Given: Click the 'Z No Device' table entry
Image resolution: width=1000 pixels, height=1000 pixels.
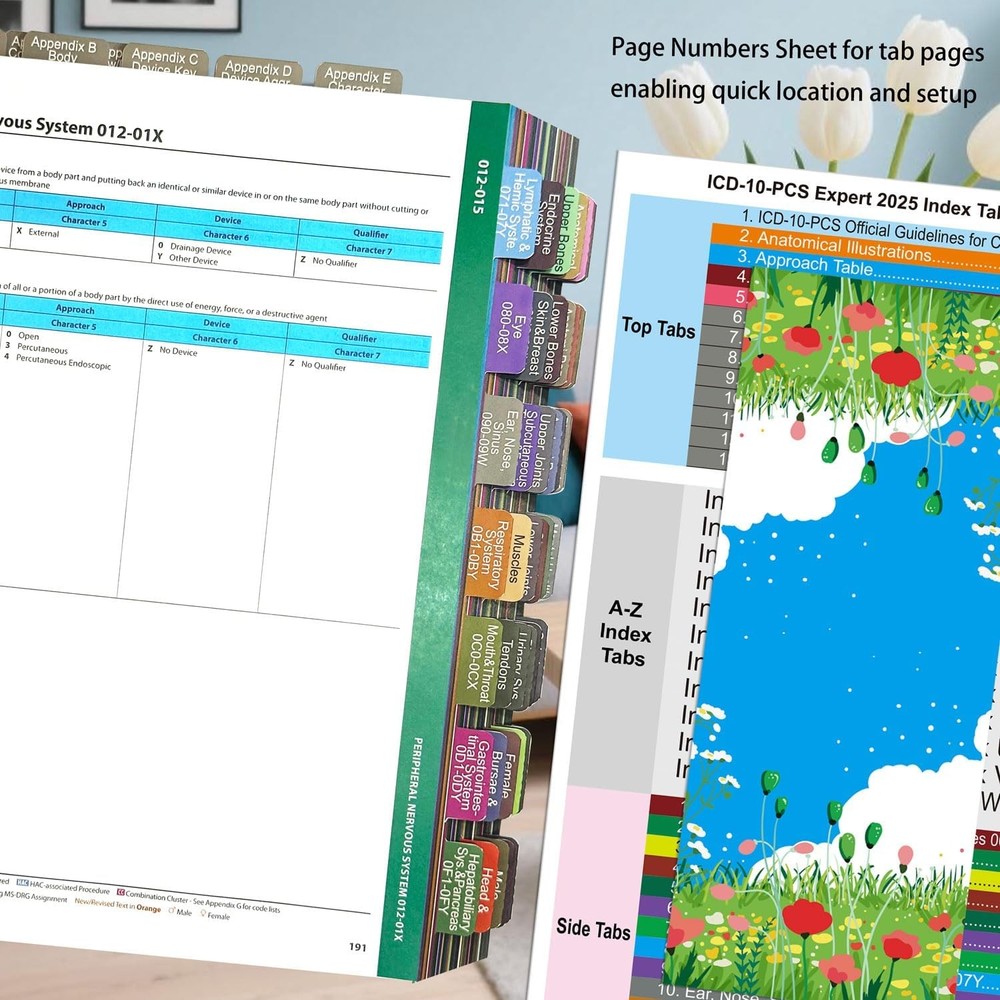Looking at the screenshot, I should click(172, 350).
